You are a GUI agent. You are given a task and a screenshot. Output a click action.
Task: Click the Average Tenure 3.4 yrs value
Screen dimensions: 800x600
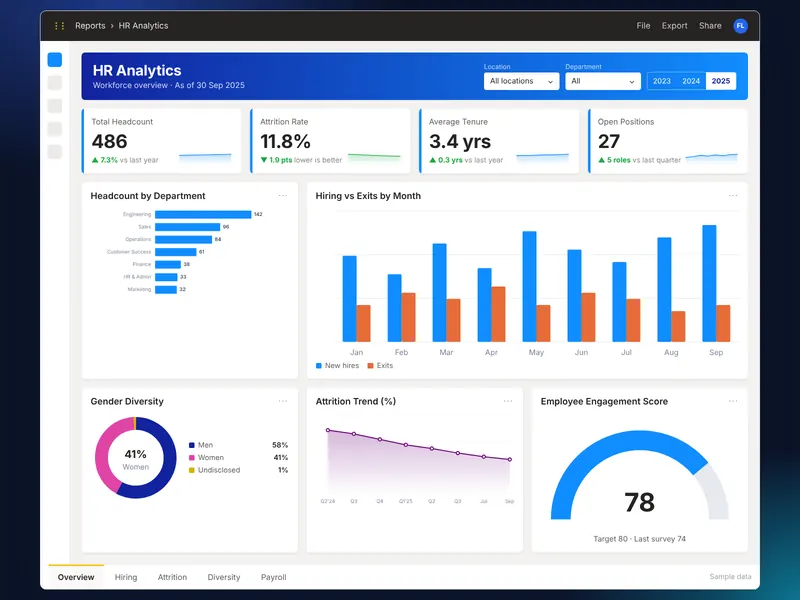(x=460, y=141)
